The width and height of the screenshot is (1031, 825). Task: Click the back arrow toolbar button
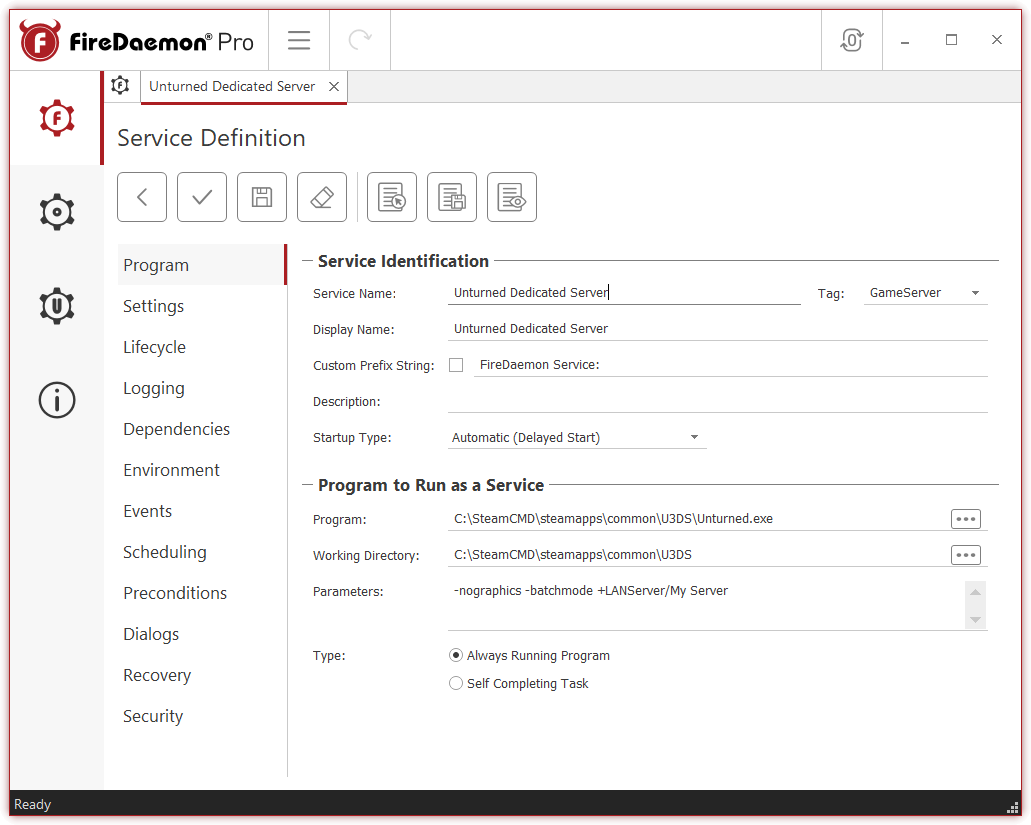142,197
